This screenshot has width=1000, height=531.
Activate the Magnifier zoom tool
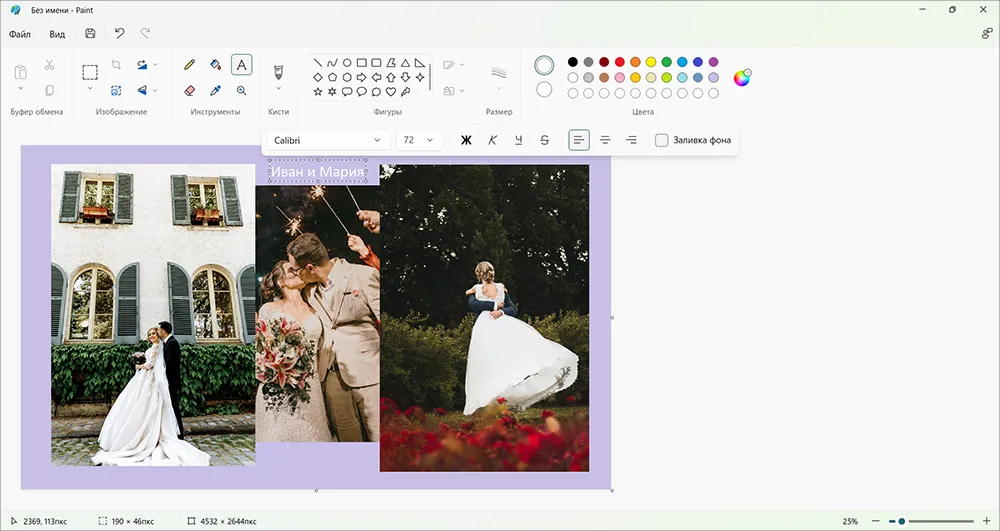242,91
